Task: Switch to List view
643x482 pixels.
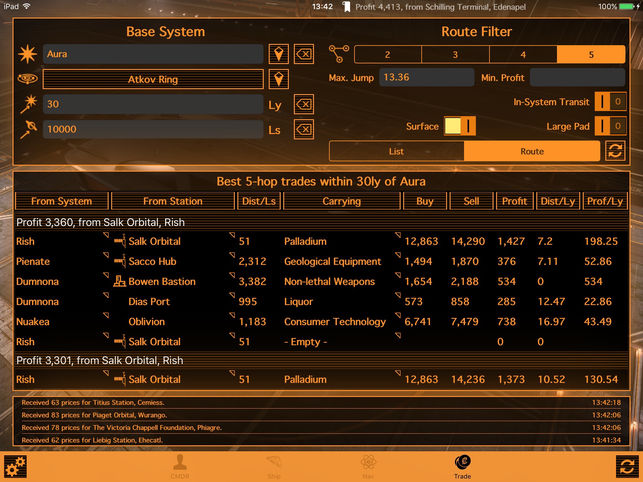Action: click(397, 151)
